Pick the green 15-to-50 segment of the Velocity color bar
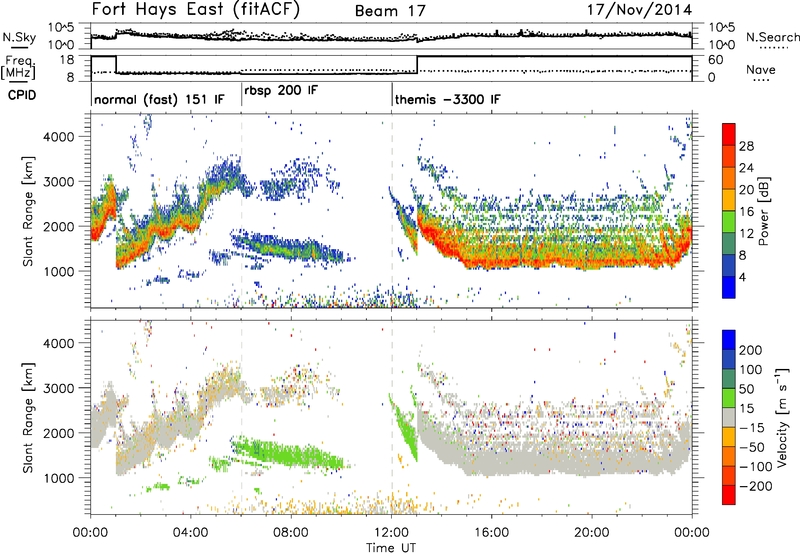800x554 pixels. [x=729, y=398]
